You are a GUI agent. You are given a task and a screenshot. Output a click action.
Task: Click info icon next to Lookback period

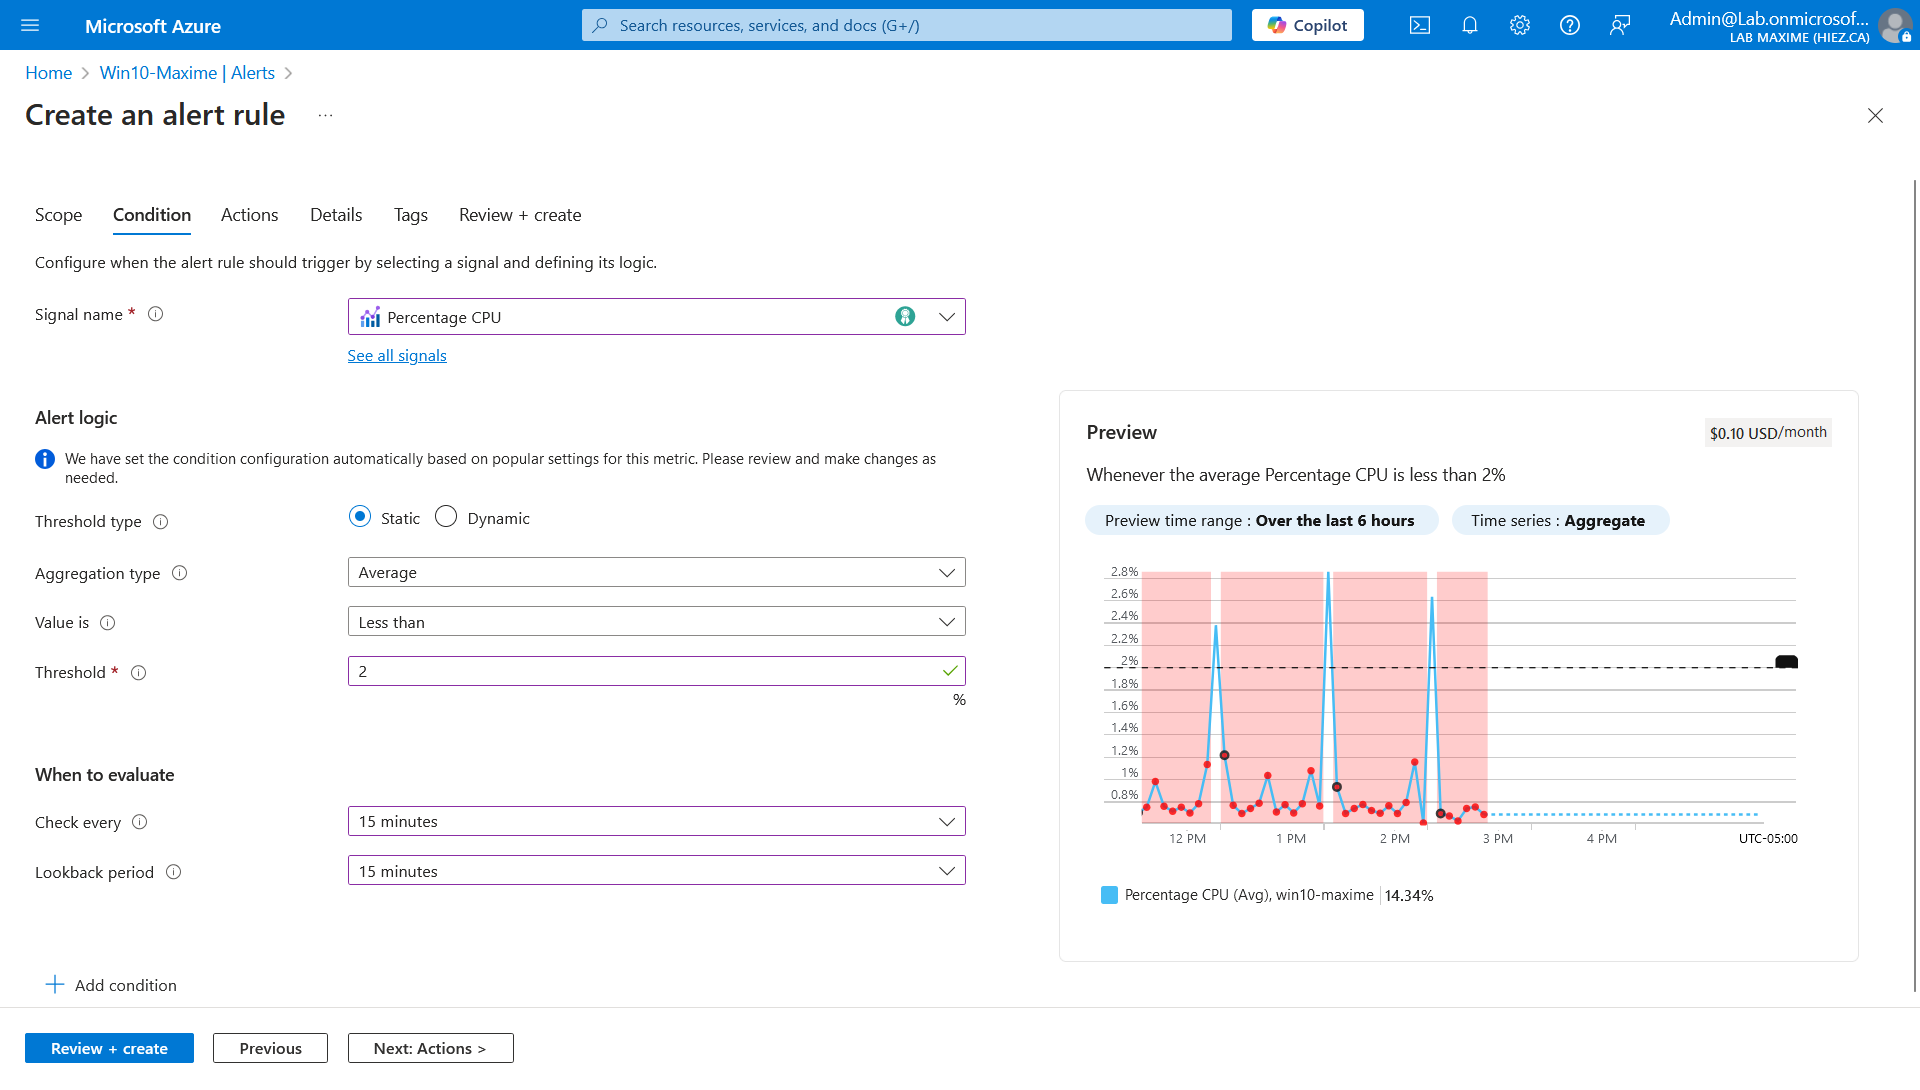(174, 872)
